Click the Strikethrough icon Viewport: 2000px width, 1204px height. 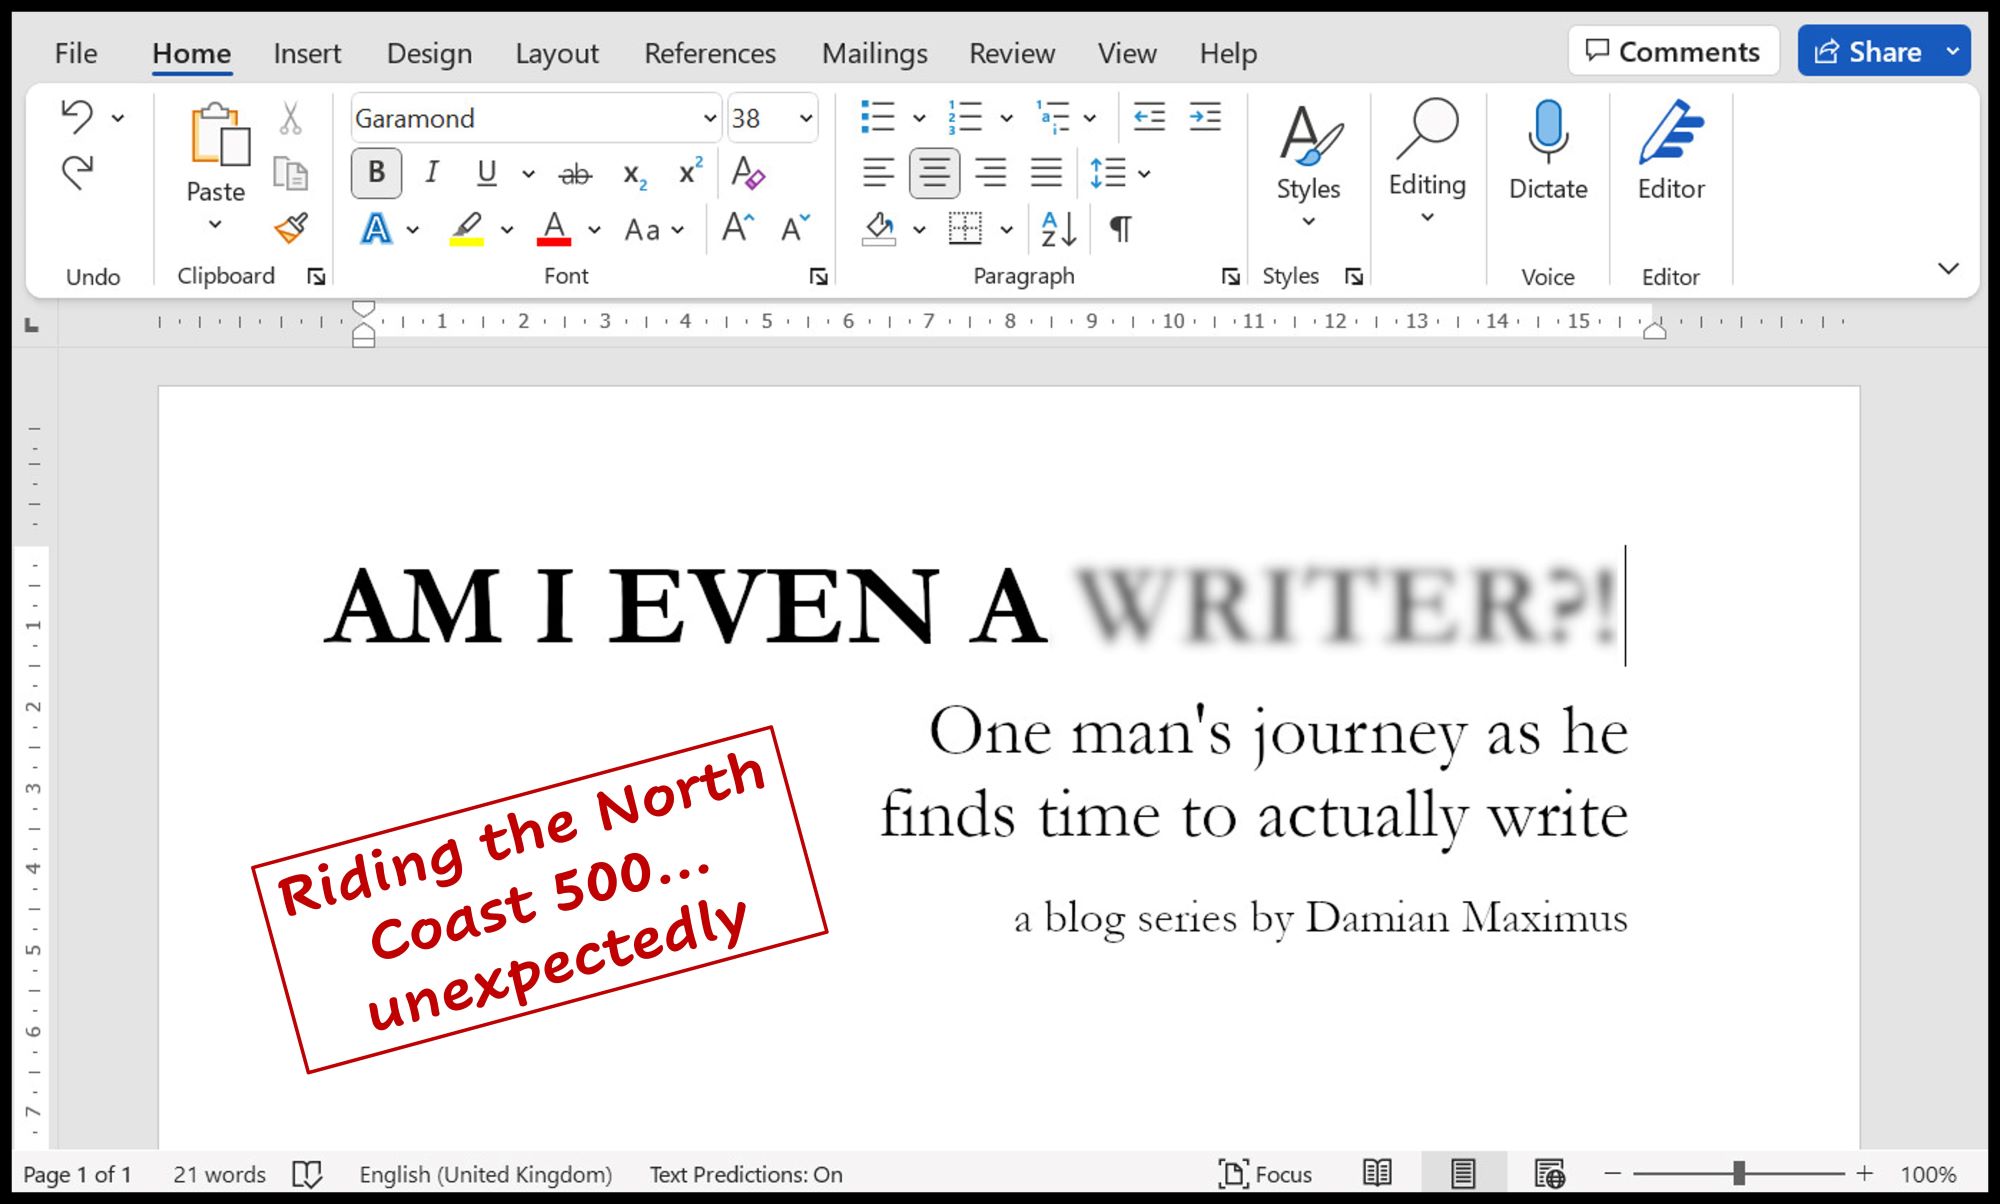tap(574, 175)
